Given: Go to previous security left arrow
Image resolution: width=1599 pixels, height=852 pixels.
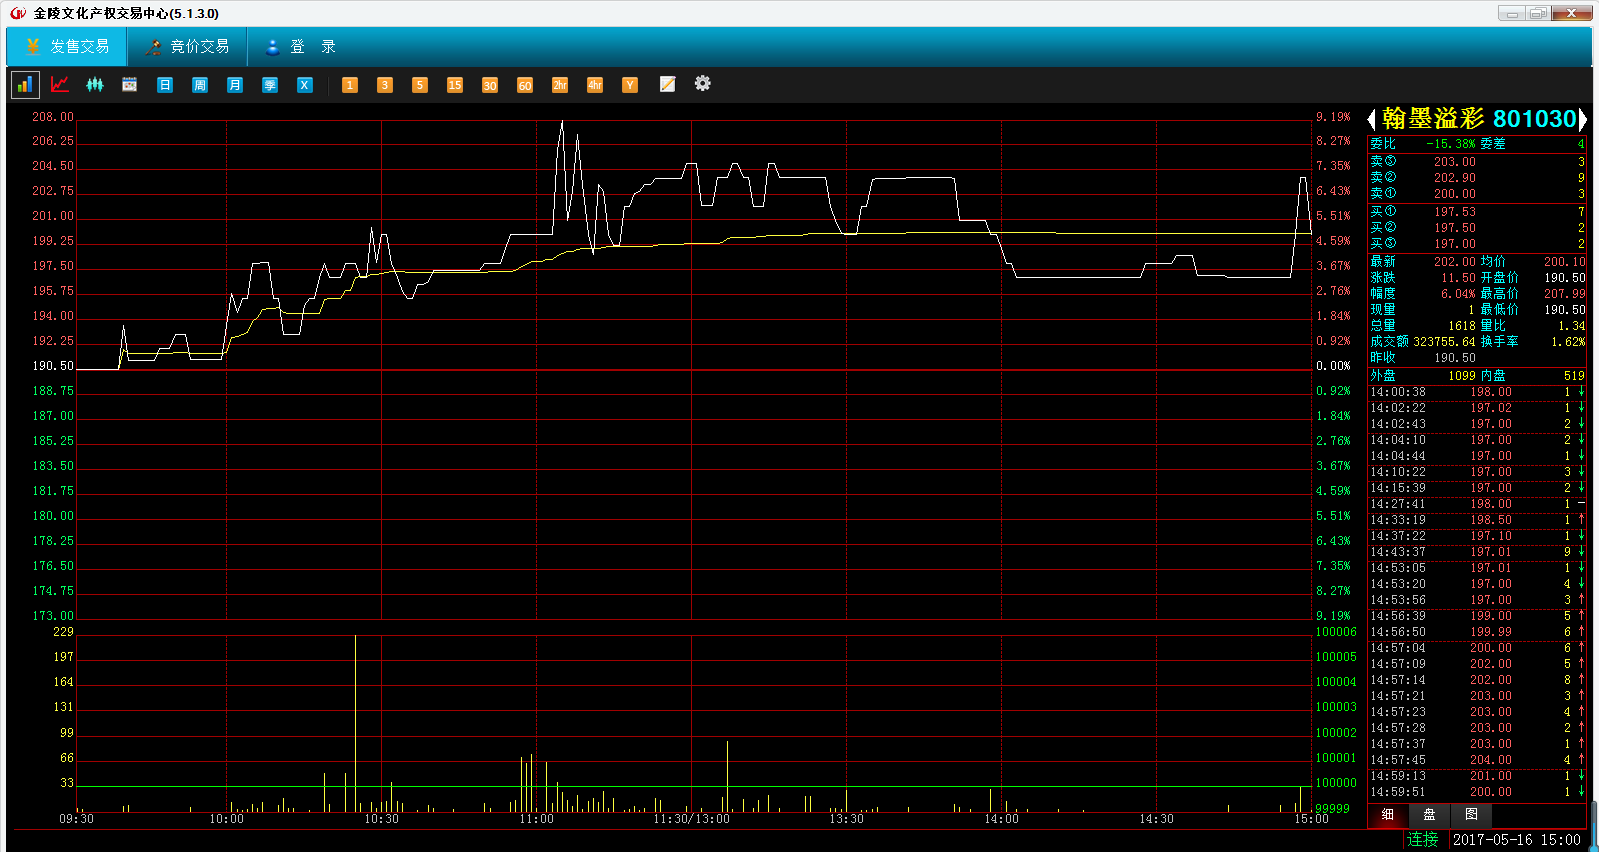Looking at the screenshot, I should point(1372,119).
